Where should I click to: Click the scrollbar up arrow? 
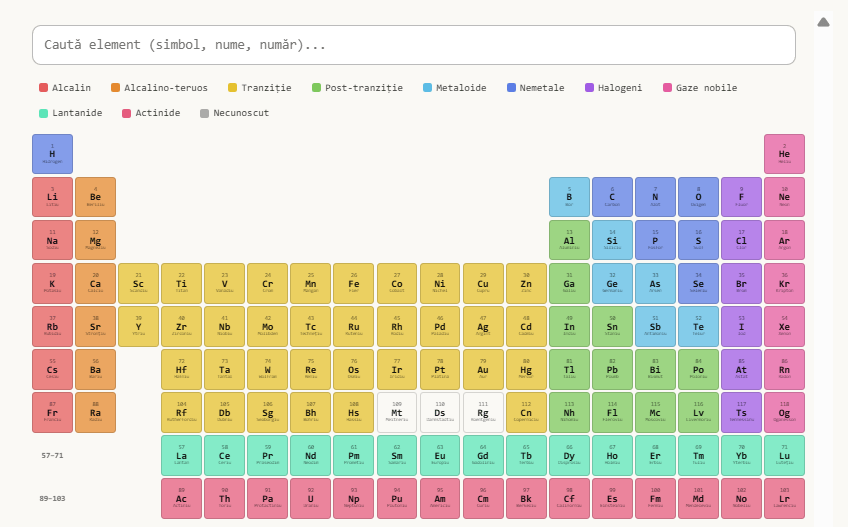tap(824, 22)
